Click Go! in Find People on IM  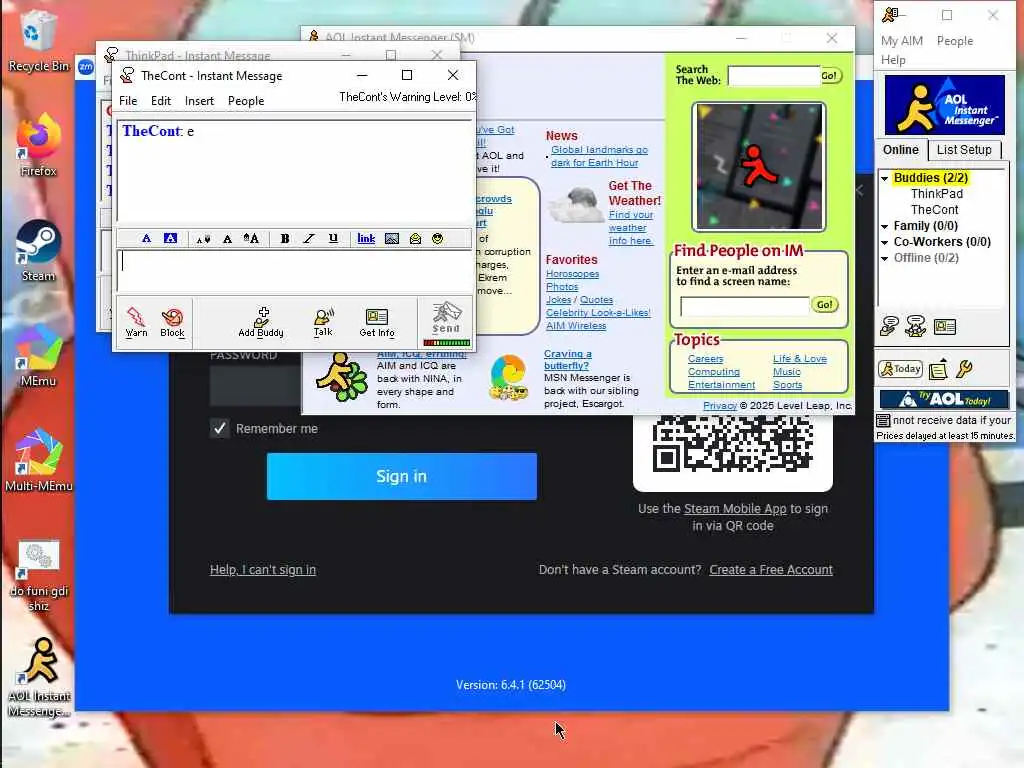click(824, 304)
